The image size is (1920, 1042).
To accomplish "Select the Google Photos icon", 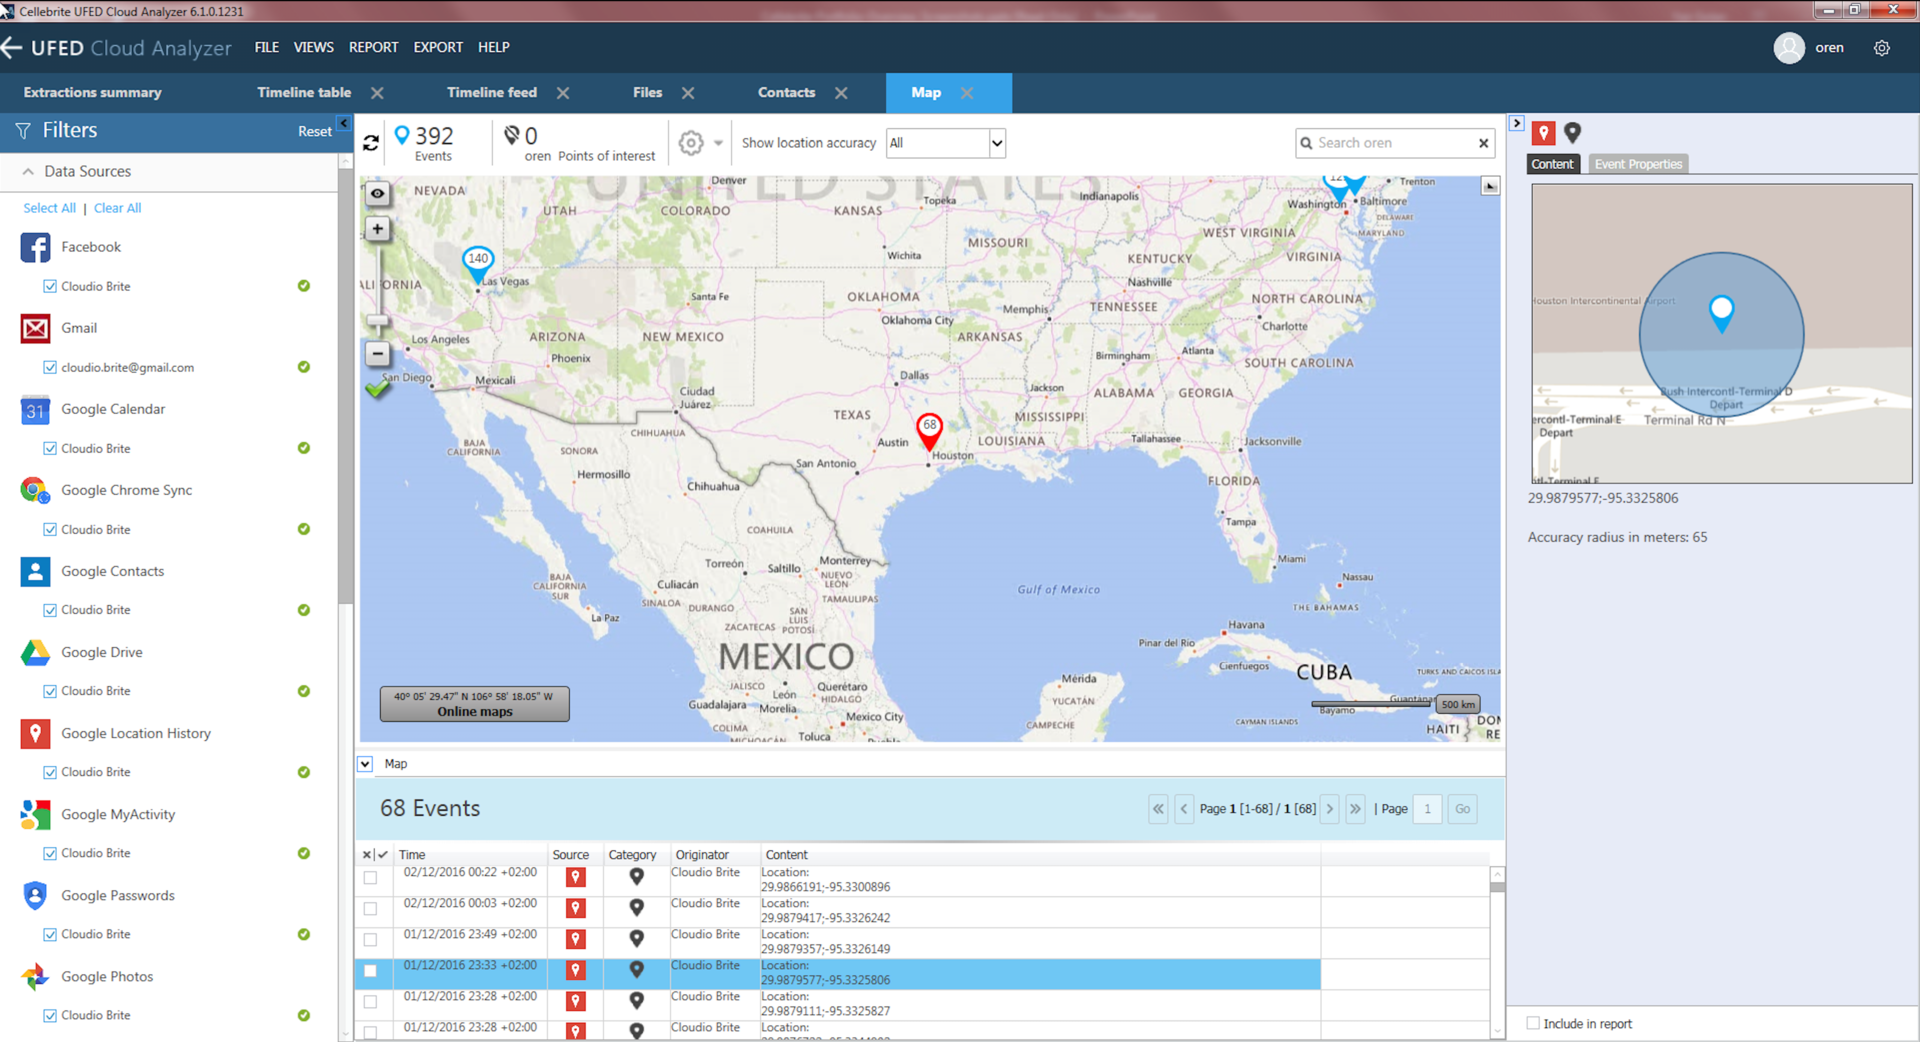I will pos(35,976).
